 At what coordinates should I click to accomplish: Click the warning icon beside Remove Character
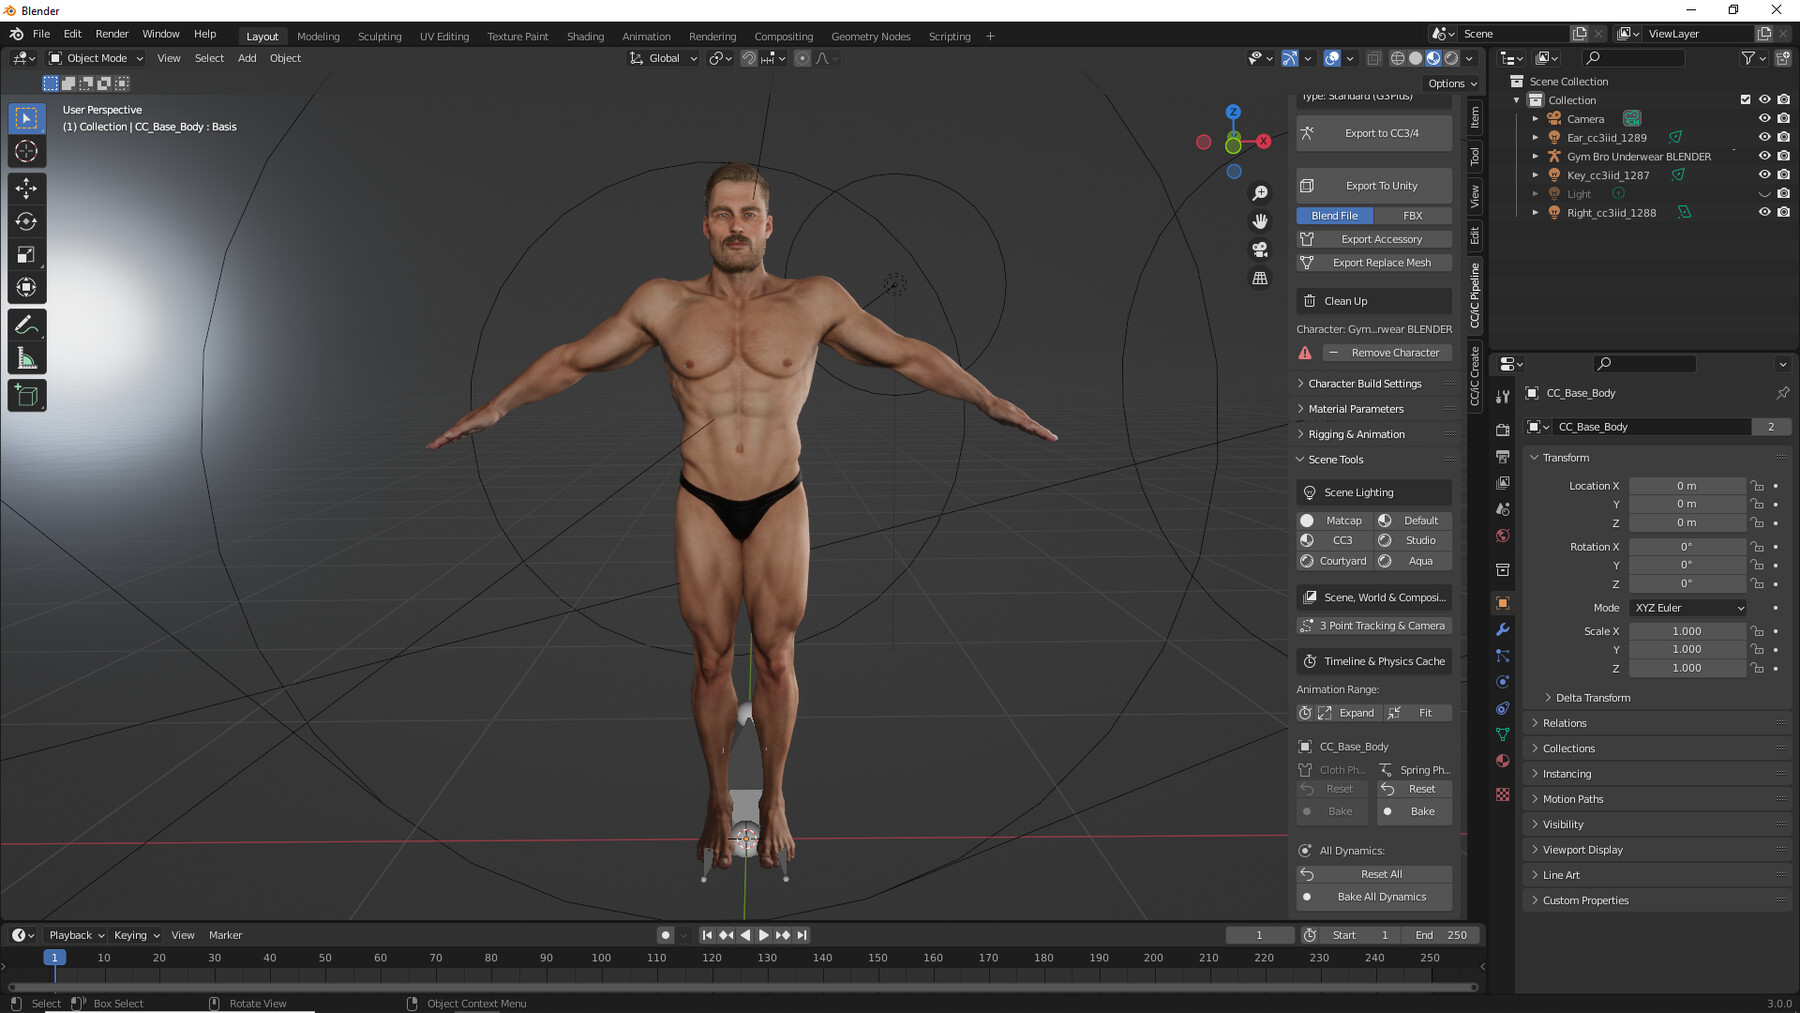[x=1305, y=353]
